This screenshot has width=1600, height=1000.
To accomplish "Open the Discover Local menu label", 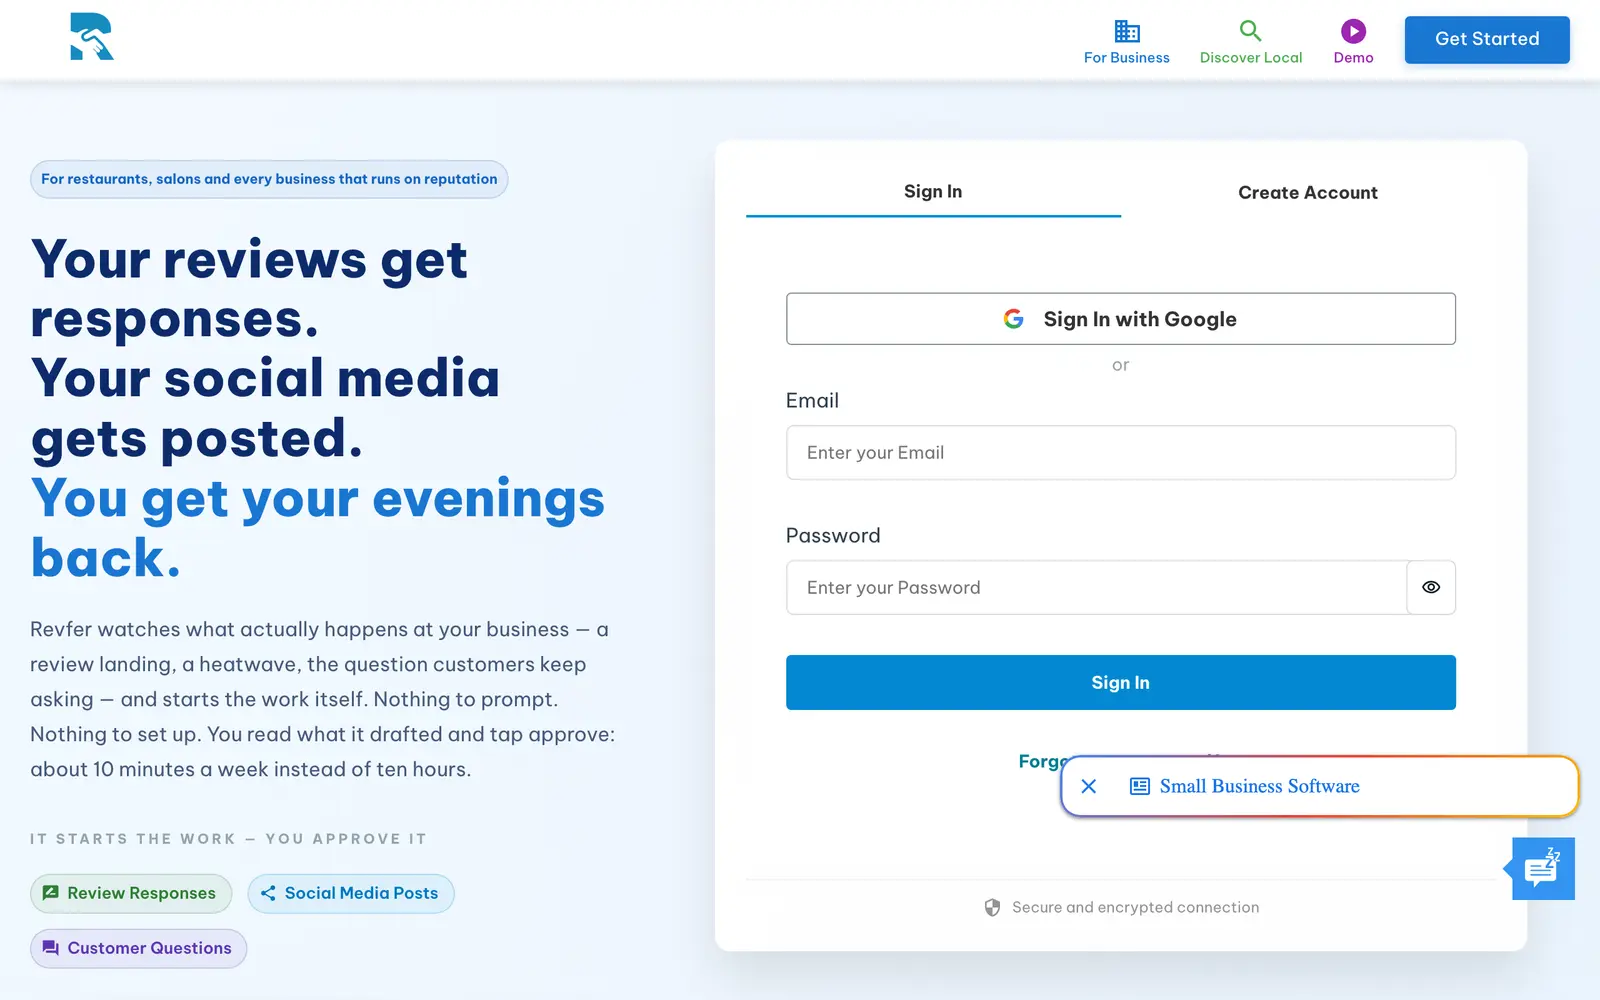I will pos(1251,58).
